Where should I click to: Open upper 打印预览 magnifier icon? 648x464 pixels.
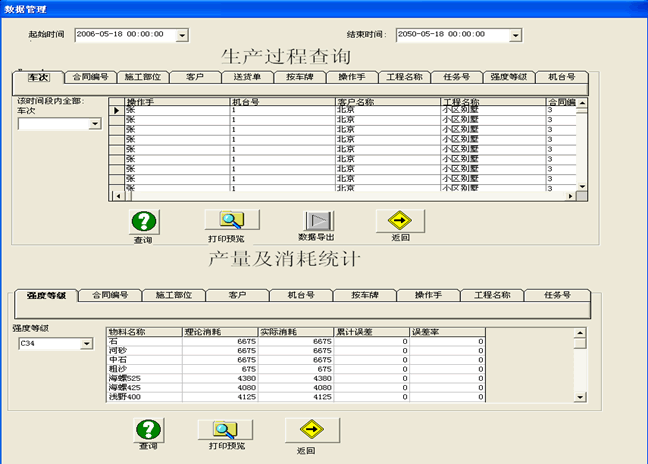coord(232,219)
